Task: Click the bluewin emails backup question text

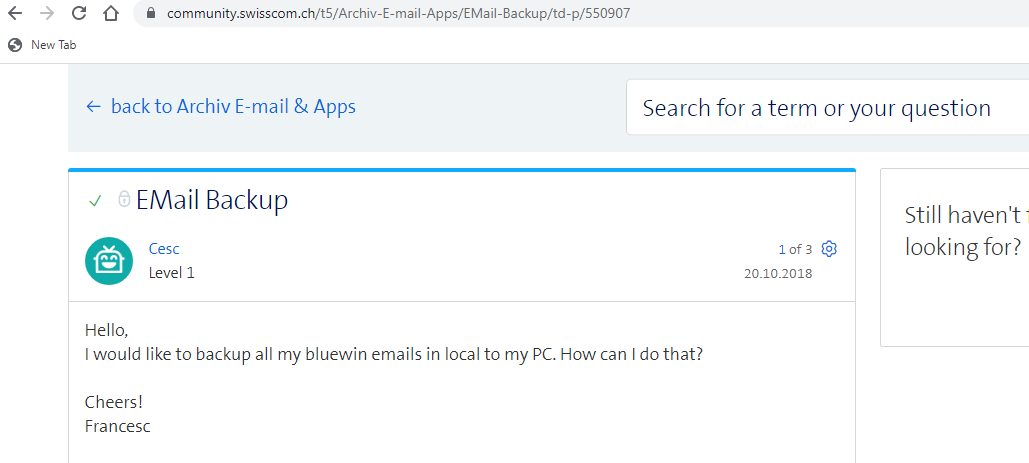Action: (x=394, y=354)
